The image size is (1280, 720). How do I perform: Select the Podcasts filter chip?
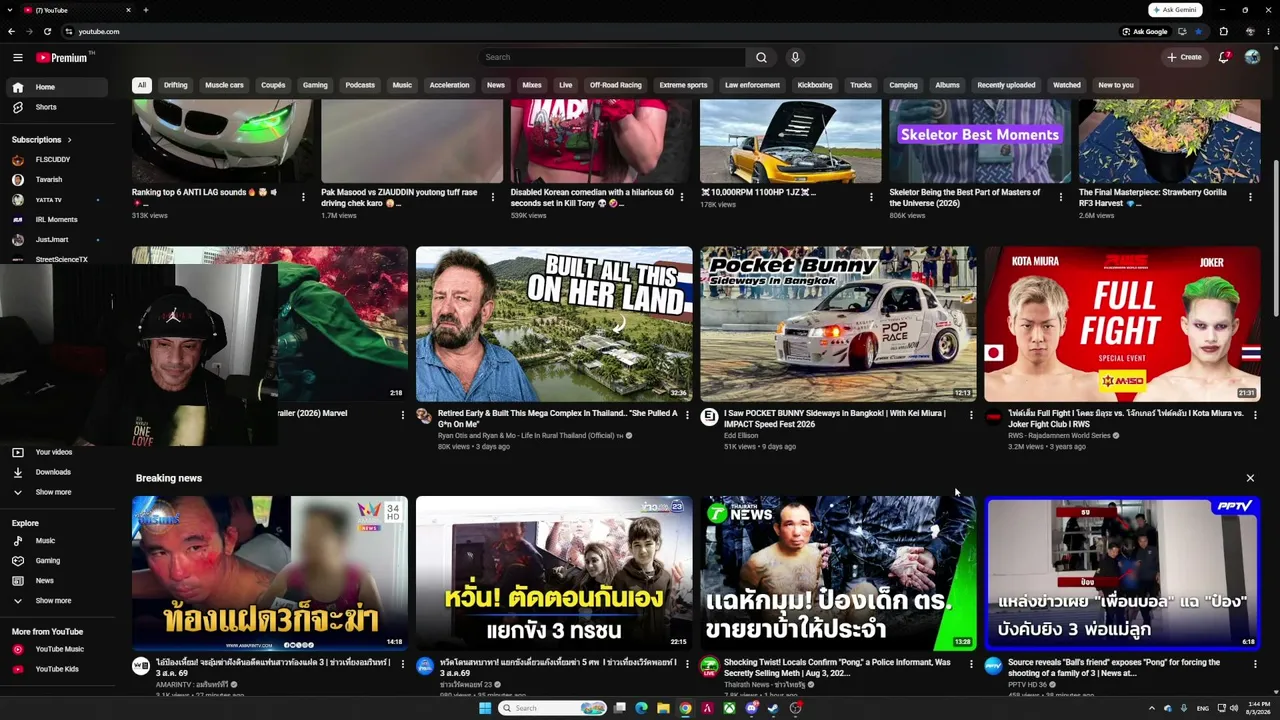pyautogui.click(x=360, y=85)
